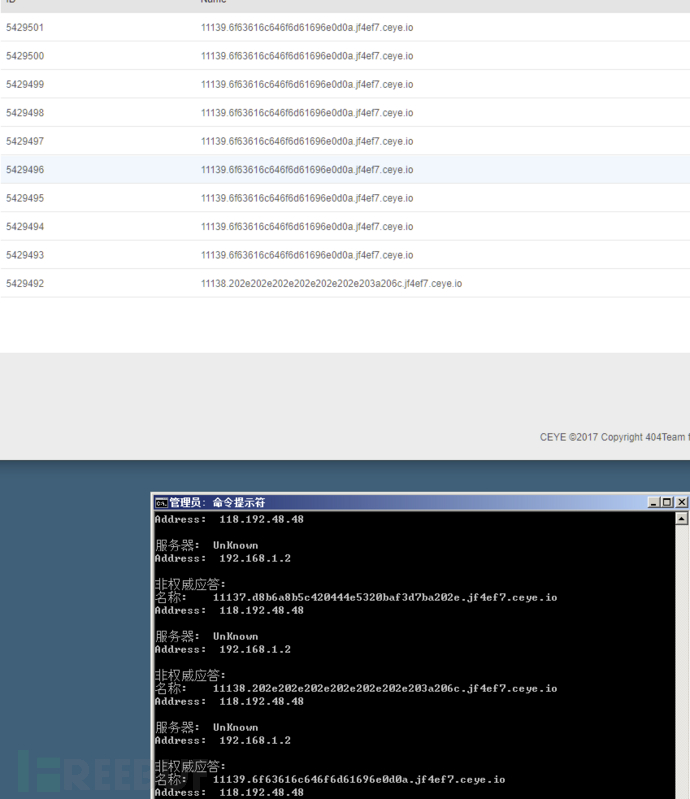Screen dimensions: 690x799
Task: Minimize the command prompt window
Action: (653, 502)
